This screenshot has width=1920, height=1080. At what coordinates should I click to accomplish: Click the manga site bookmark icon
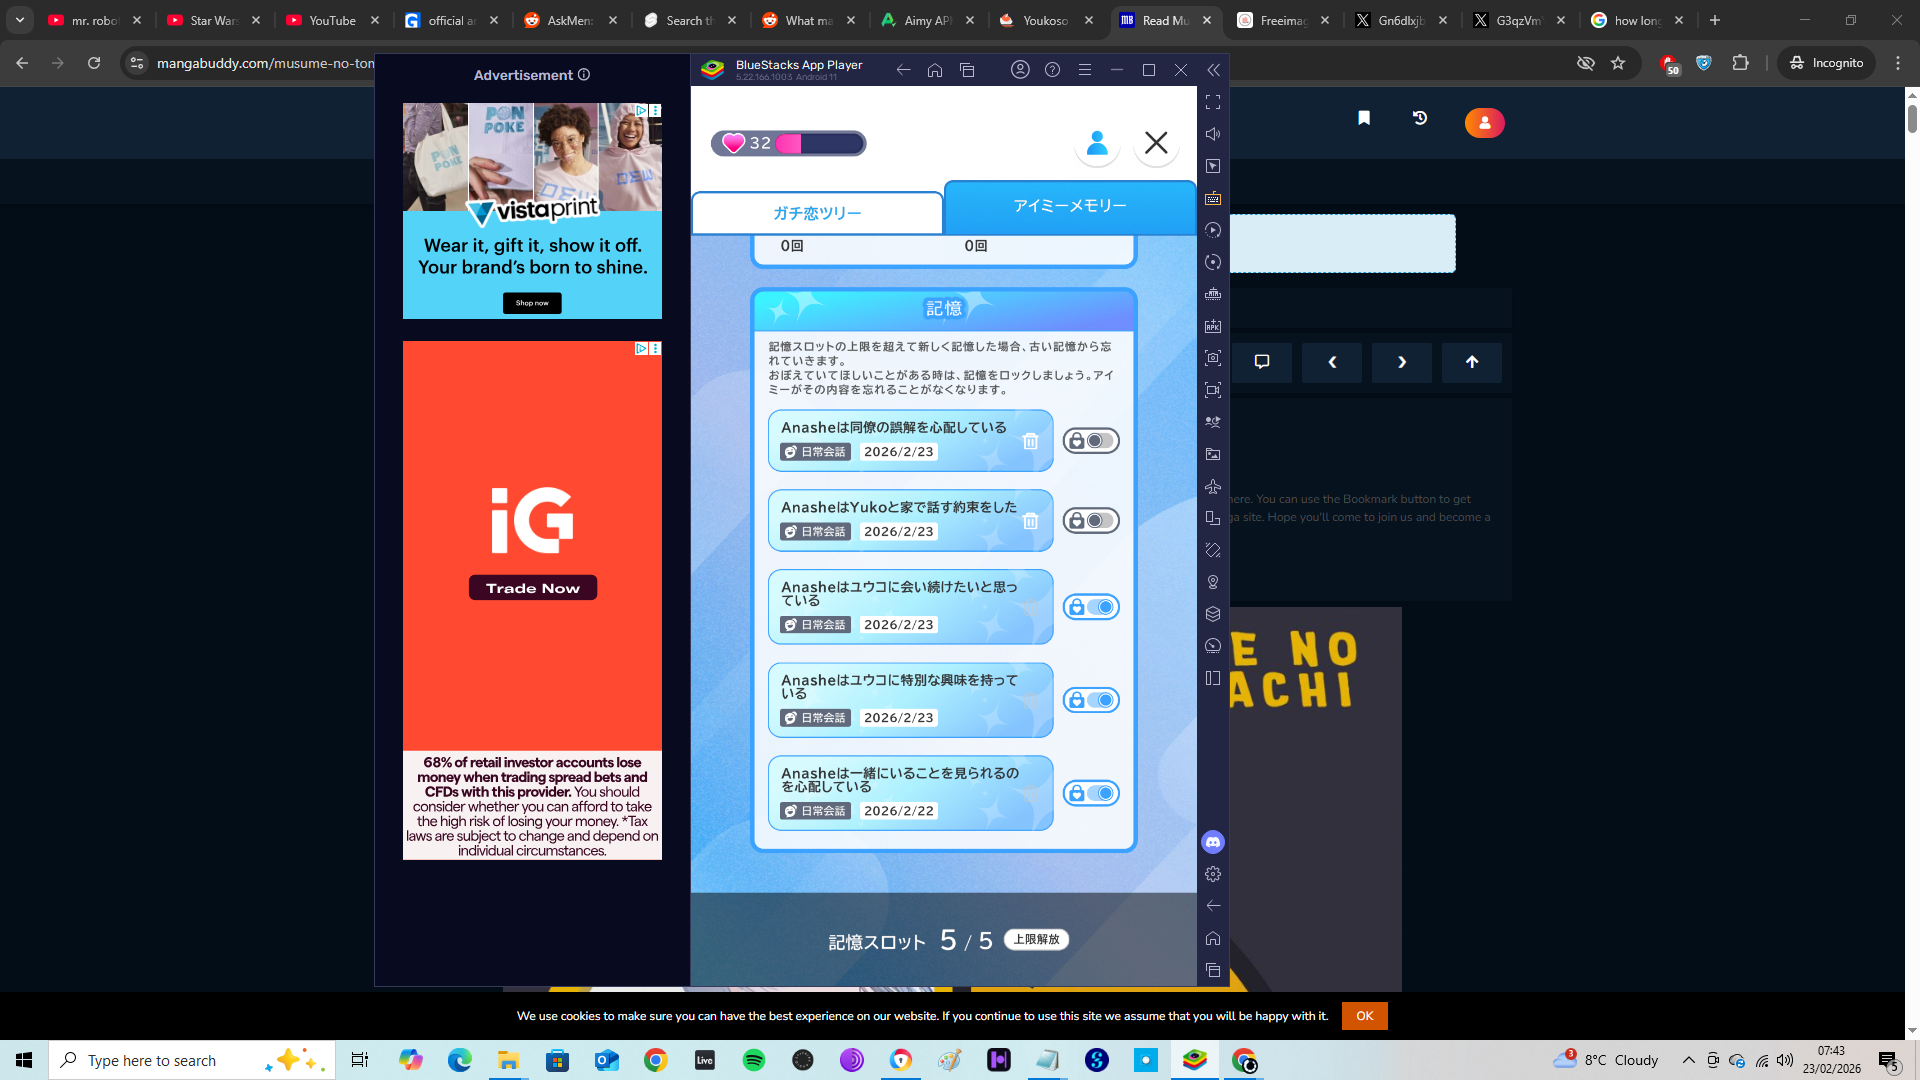pyautogui.click(x=1364, y=118)
